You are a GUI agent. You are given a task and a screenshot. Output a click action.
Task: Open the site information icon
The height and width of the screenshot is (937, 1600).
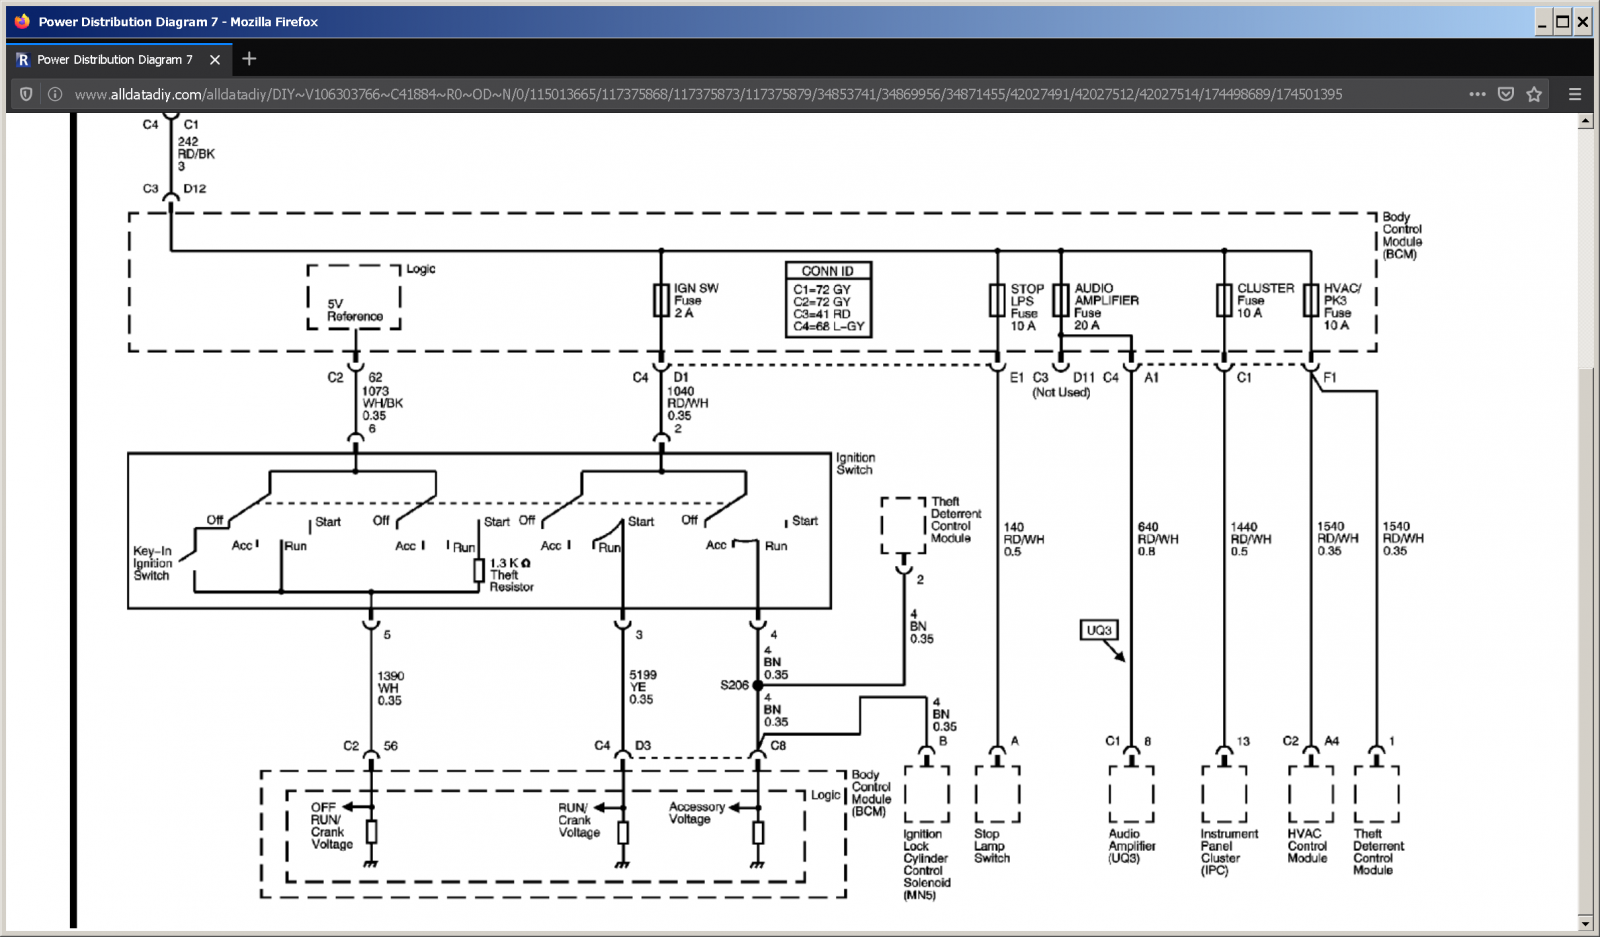coord(55,94)
